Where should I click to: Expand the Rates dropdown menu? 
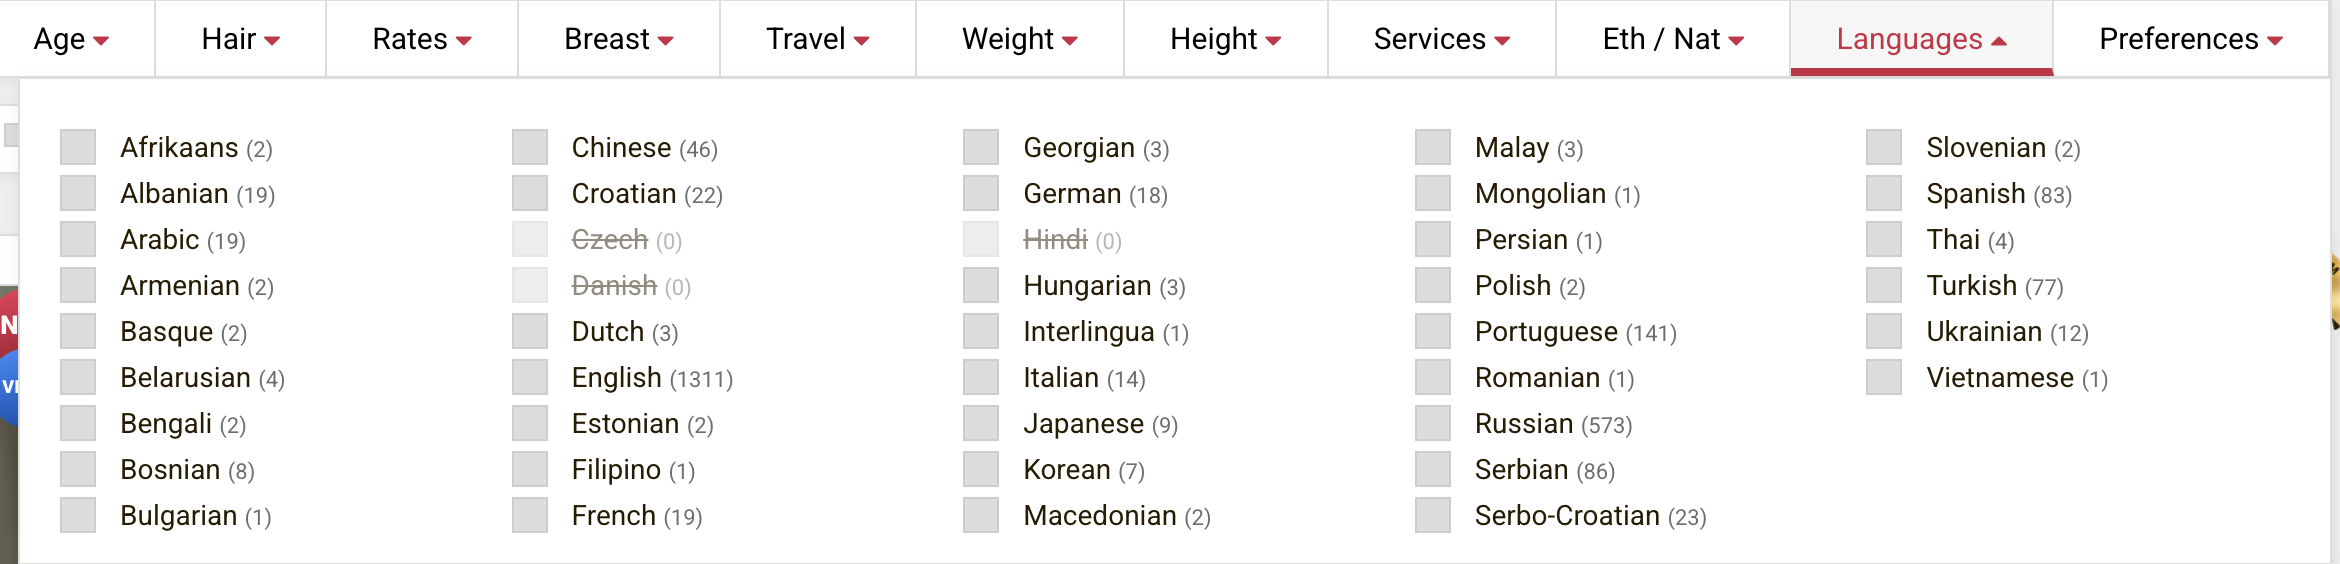[x=421, y=39]
